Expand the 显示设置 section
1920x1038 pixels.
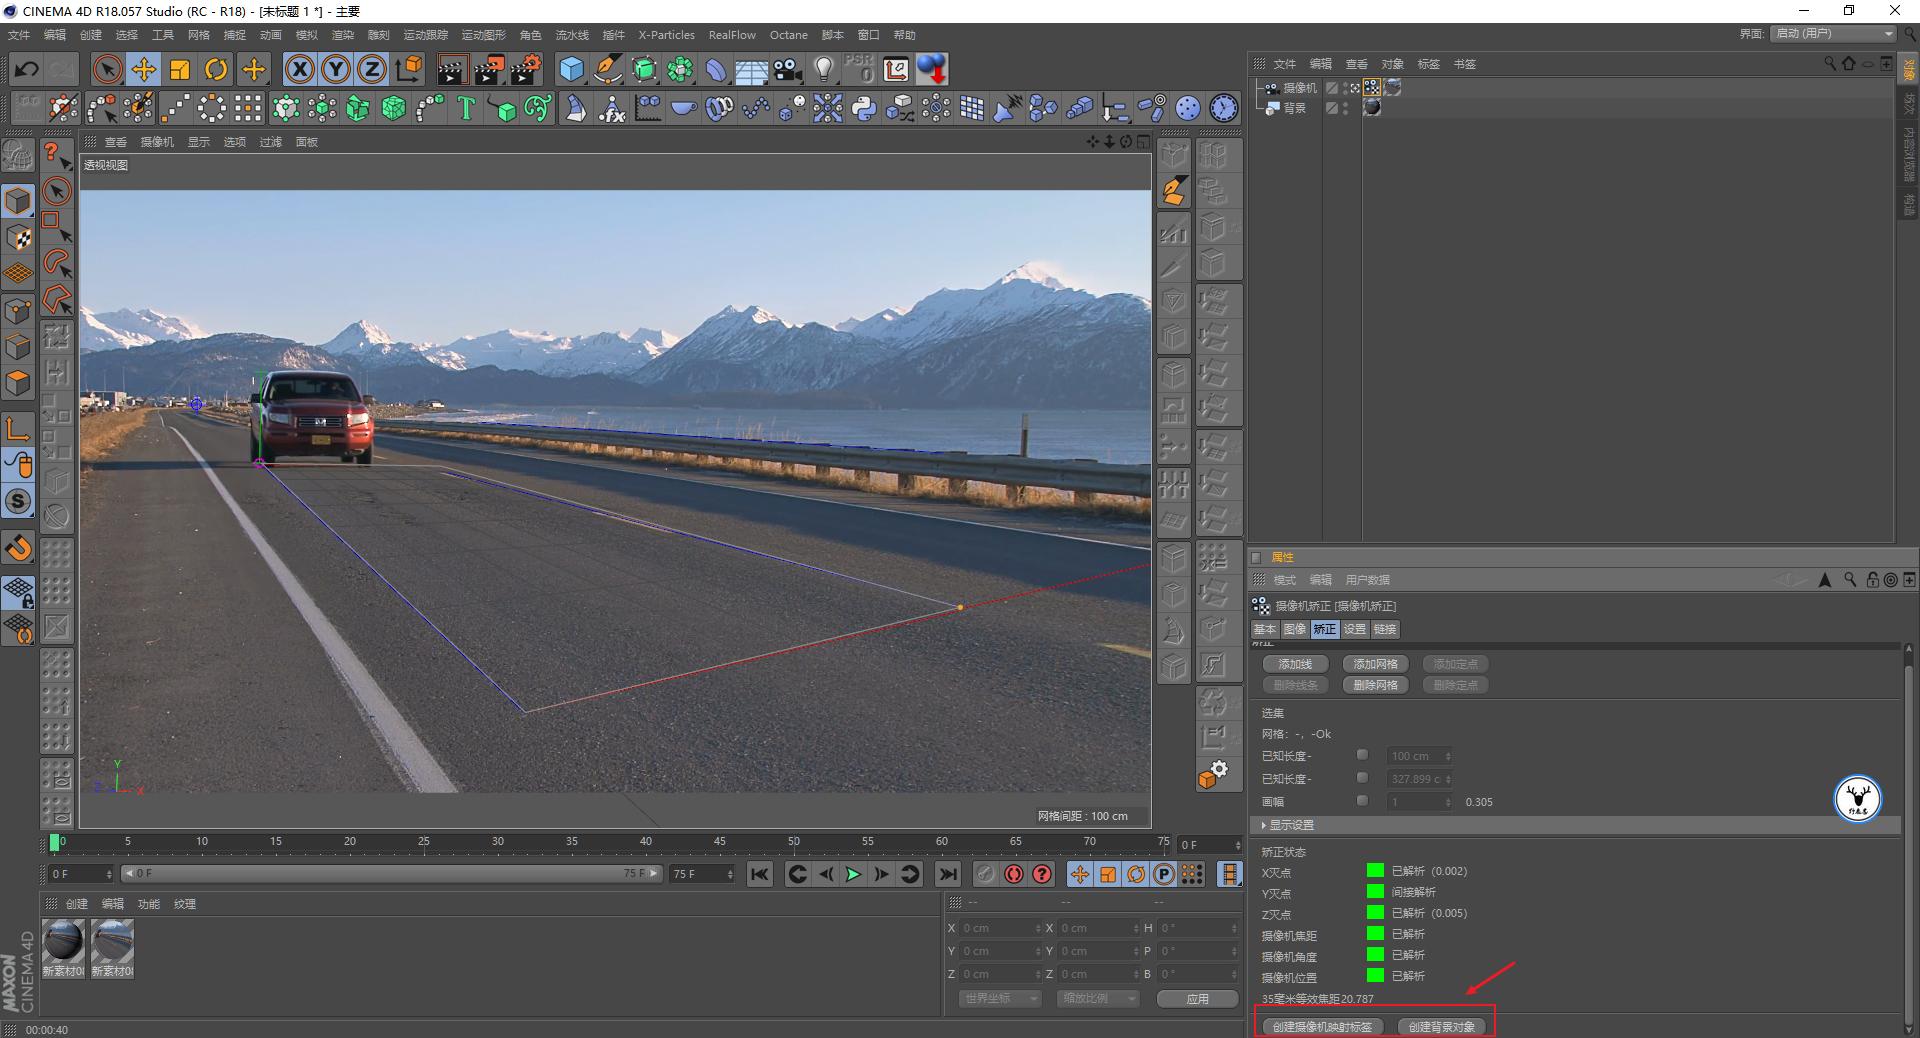[x=1292, y=825]
